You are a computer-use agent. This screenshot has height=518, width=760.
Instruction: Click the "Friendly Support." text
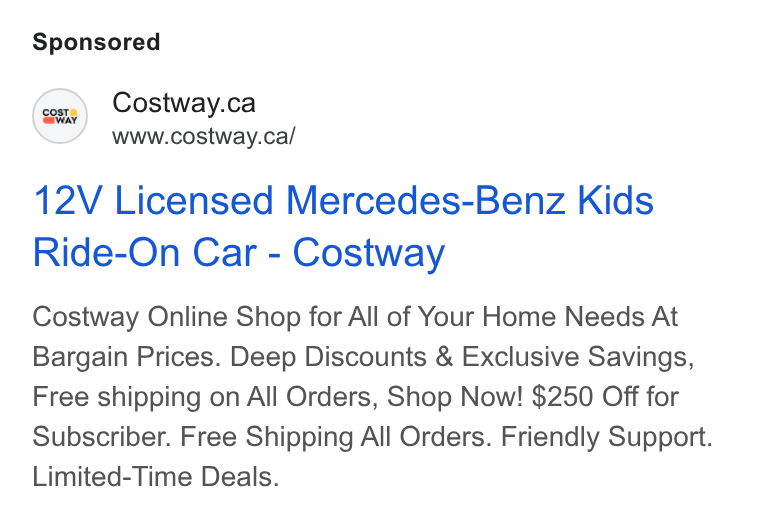pos(607,437)
